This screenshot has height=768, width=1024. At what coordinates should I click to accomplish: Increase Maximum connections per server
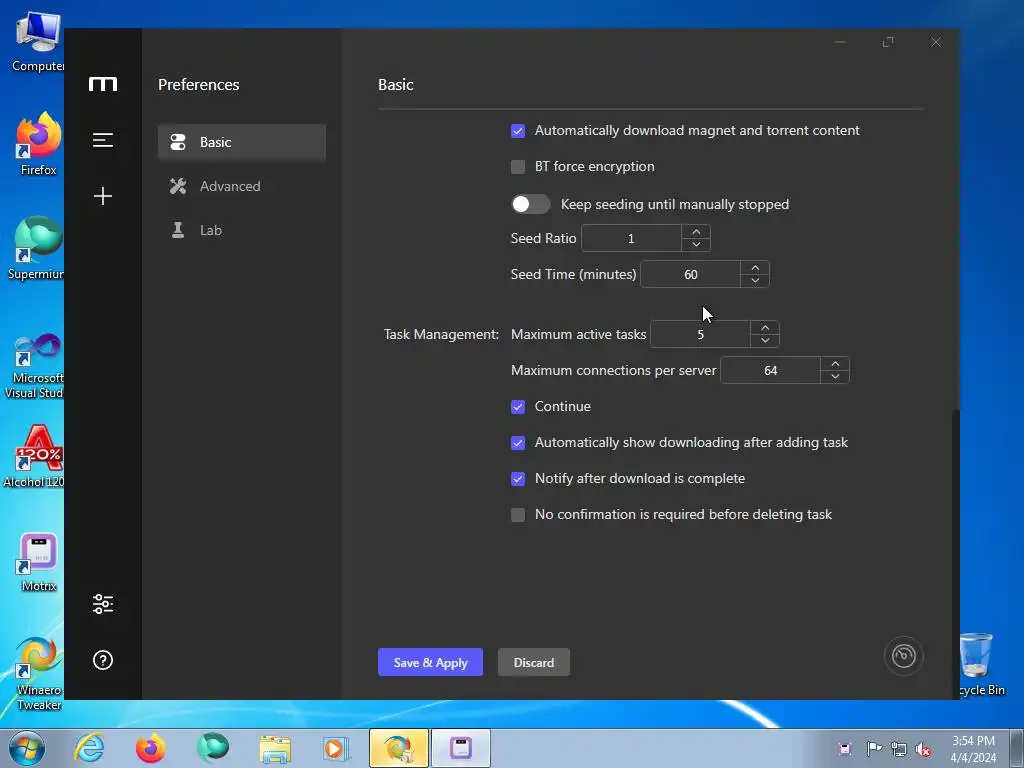835,364
